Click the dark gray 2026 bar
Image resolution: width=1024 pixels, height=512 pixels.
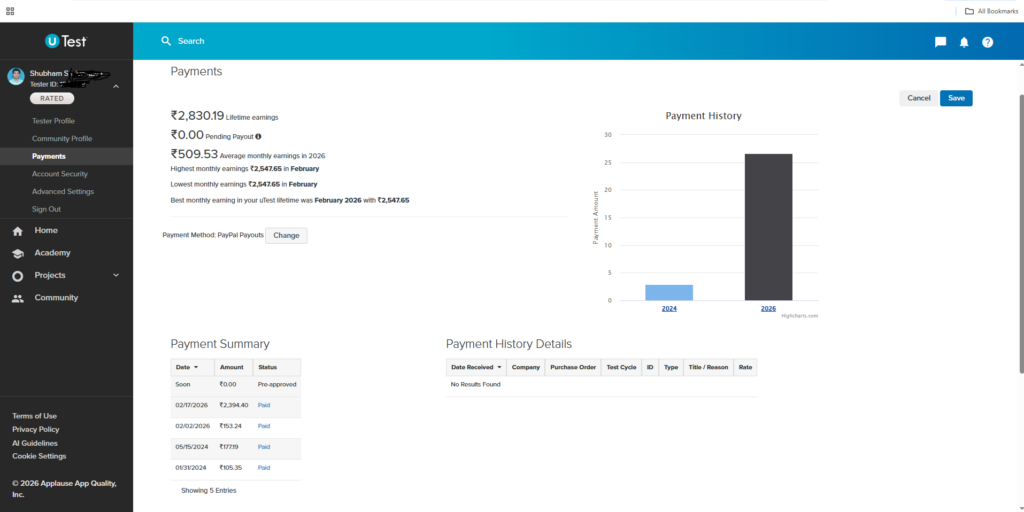pyautogui.click(x=769, y=227)
